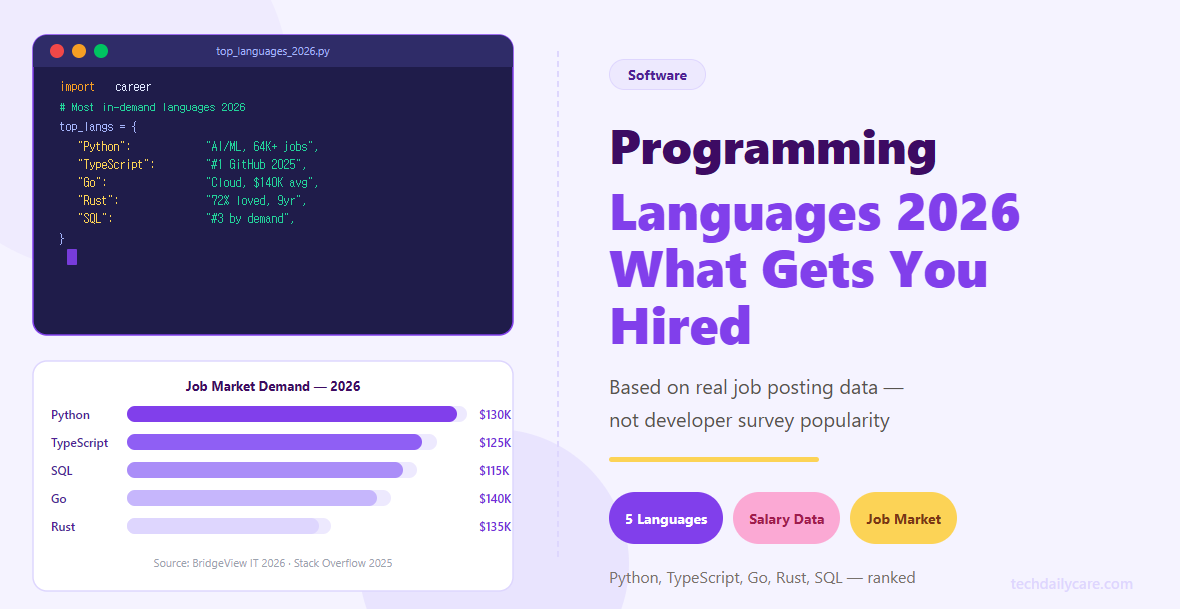The width and height of the screenshot is (1180, 609).
Task: Click the "Cloud, $140K avg" string
Action: click(x=263, y=182)
